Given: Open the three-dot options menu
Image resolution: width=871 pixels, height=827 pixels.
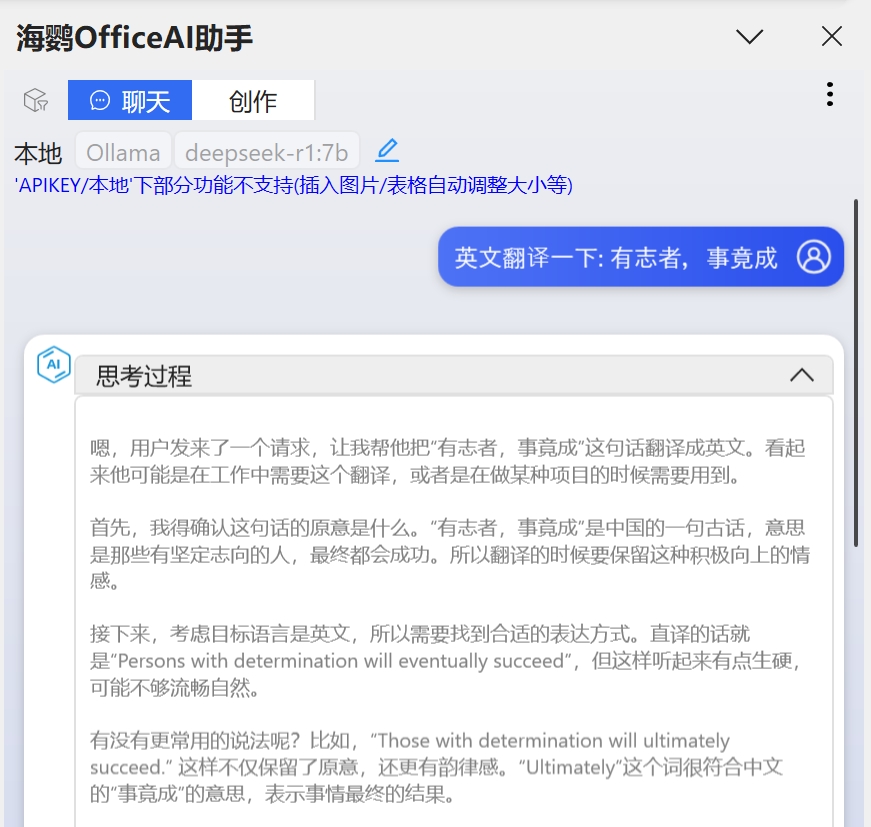Looking at the screenshot, I should [830, 94].
